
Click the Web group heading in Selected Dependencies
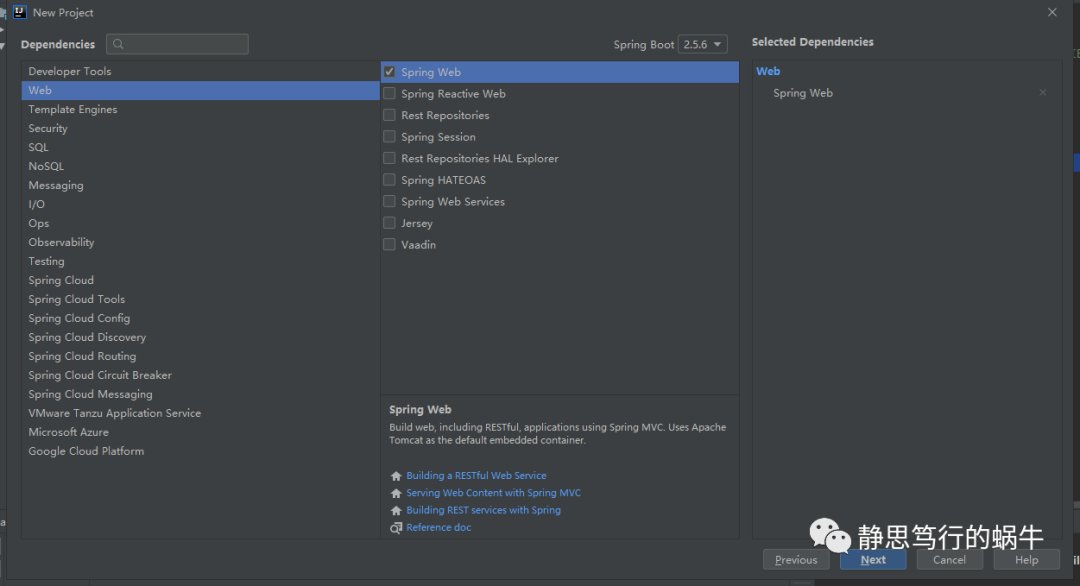point(768,71)
